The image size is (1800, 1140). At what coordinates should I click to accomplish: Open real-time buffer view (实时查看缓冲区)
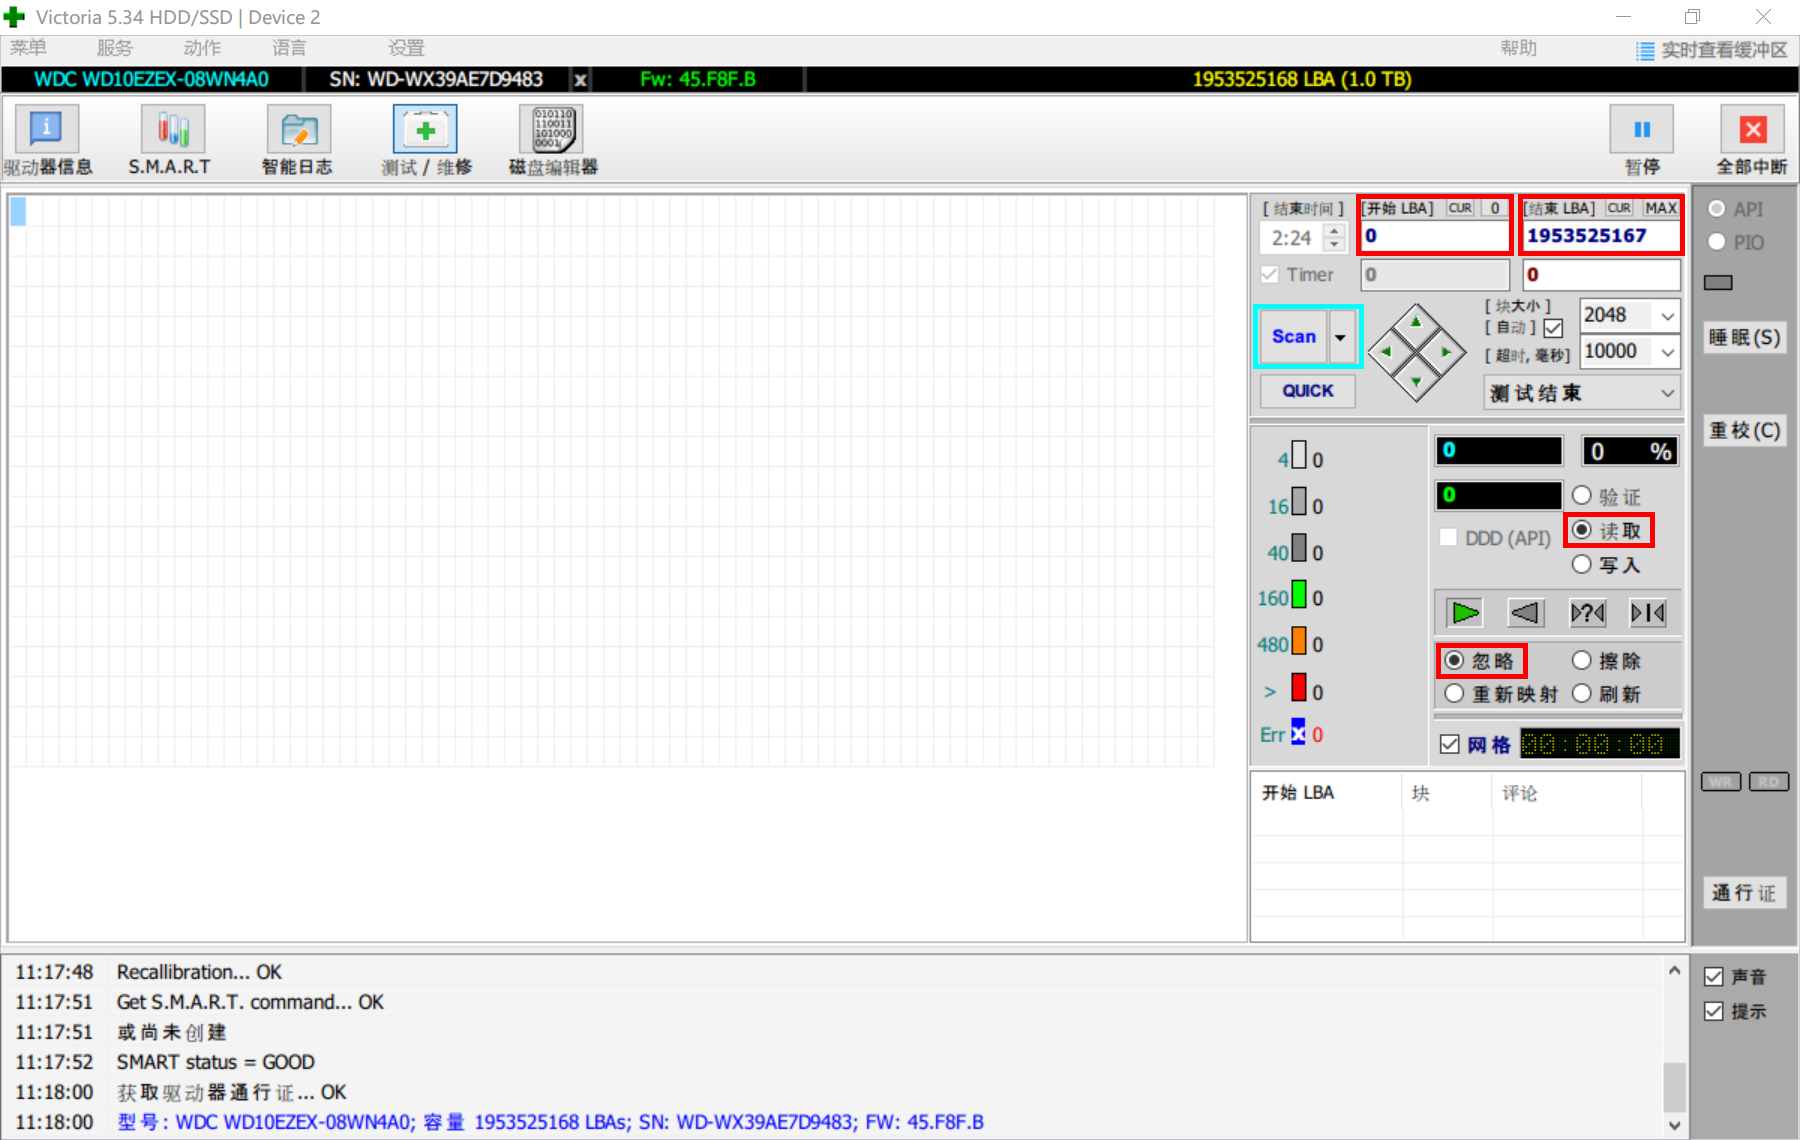click(x=1712, y=50)
